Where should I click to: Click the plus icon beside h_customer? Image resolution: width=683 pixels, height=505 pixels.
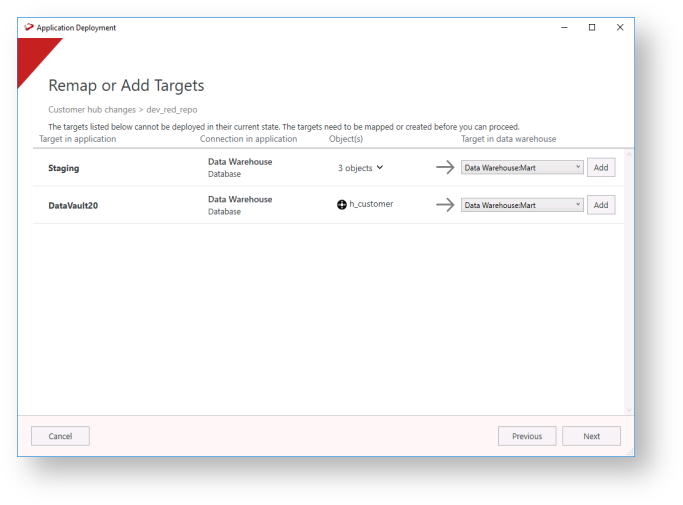click(342, 205)
